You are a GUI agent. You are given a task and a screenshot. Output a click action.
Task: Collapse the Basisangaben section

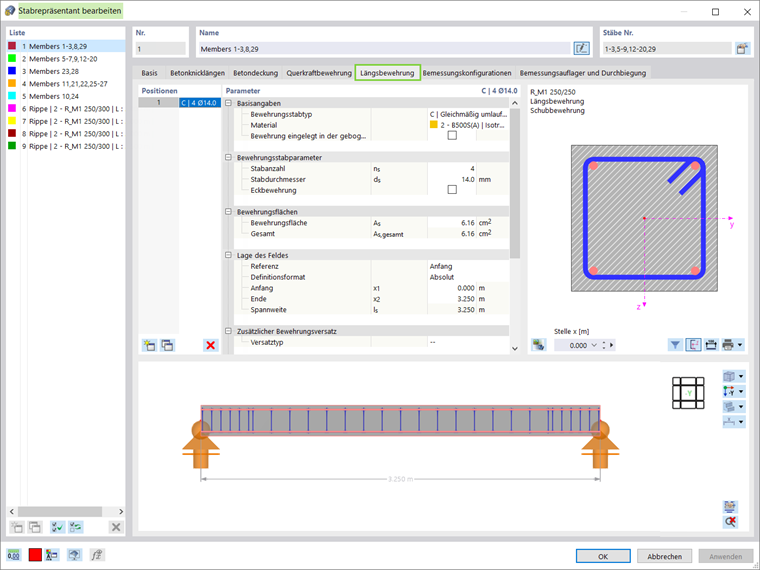pyautogui.click(x=228, y=103)
